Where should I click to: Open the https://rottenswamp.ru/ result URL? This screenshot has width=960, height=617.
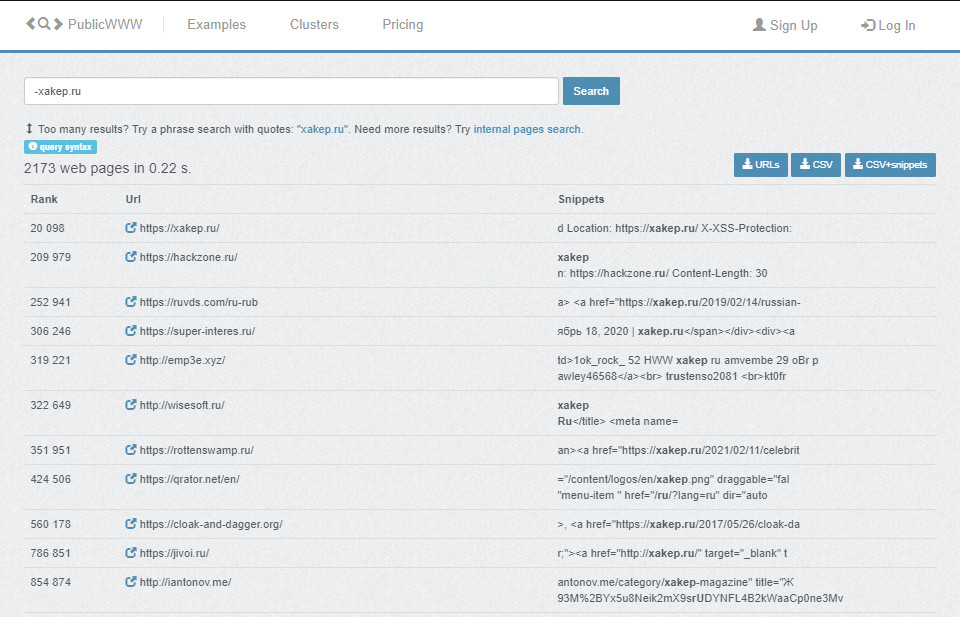pyautogui.click(x=197, y=451)
